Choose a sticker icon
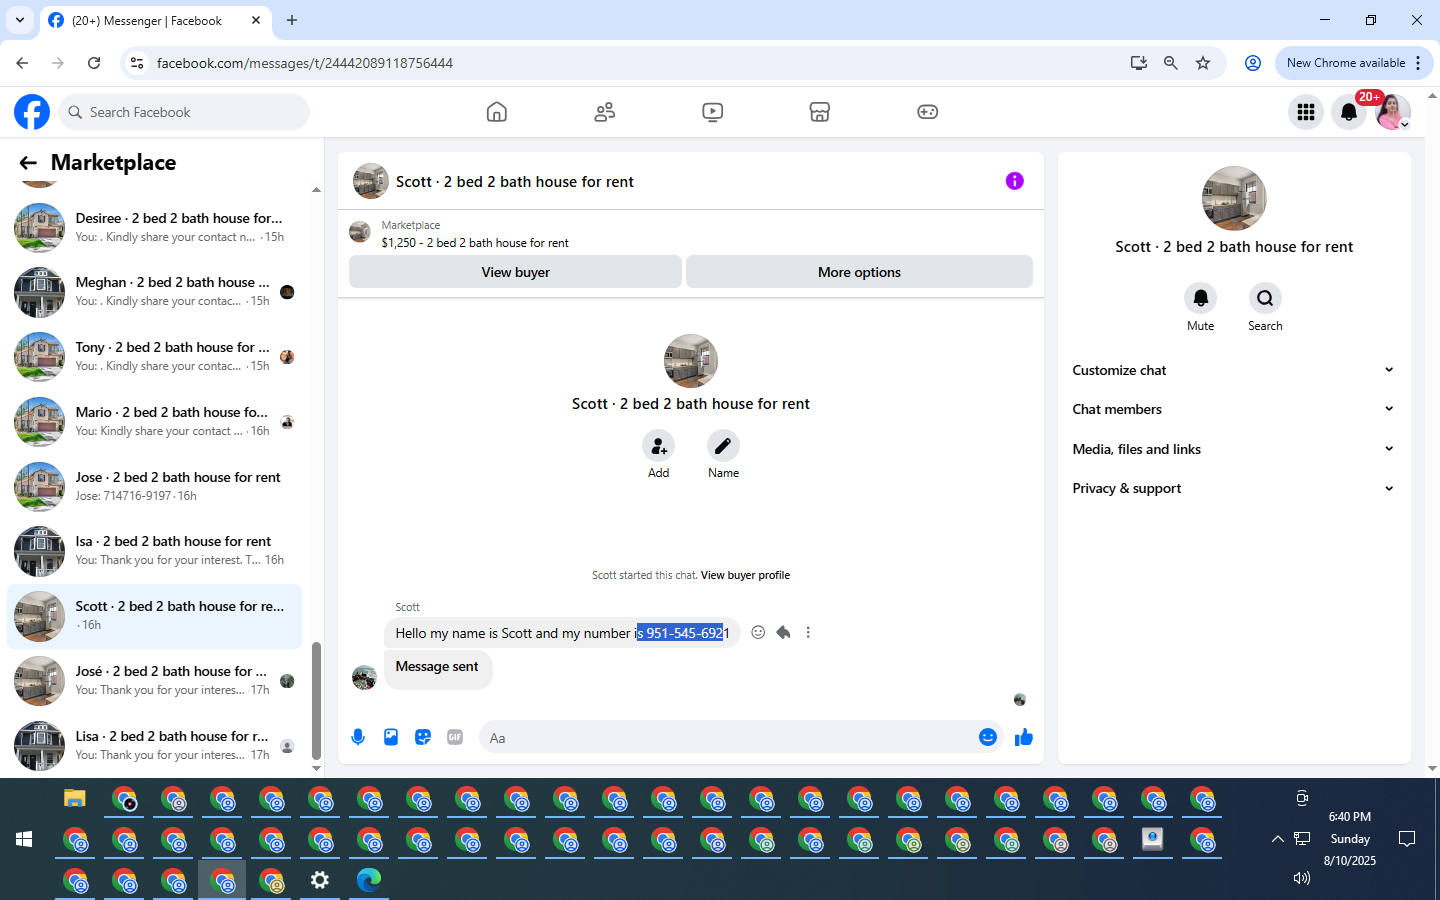Screen dimensions: 1440x900 423,737
